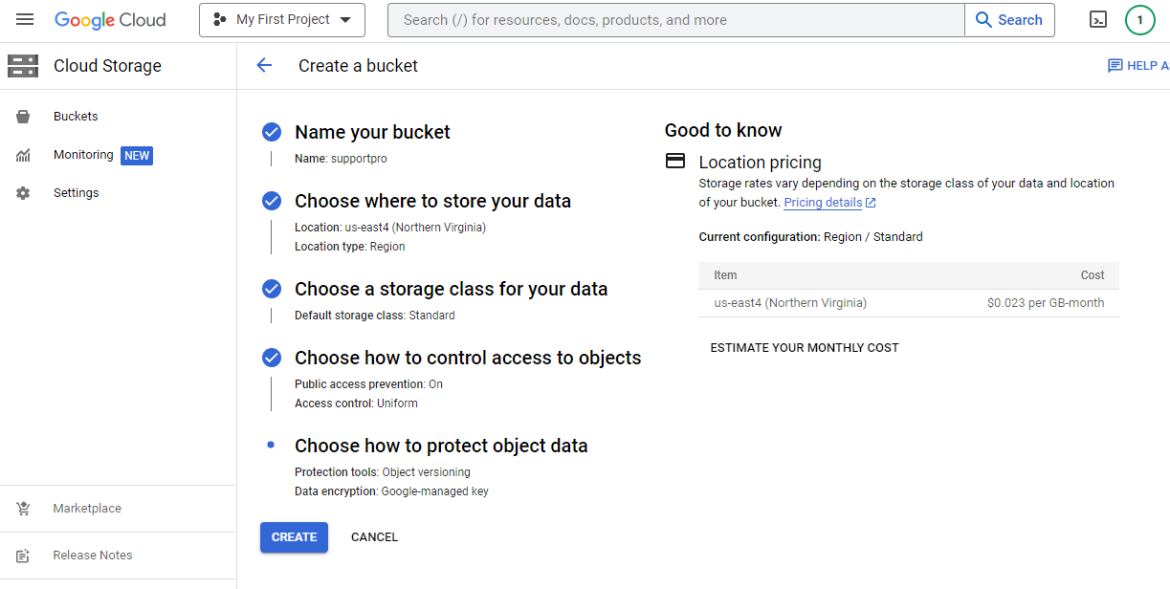1170x589 pixels.
Task: Open the My First Project picker
Action: [281, 19]
